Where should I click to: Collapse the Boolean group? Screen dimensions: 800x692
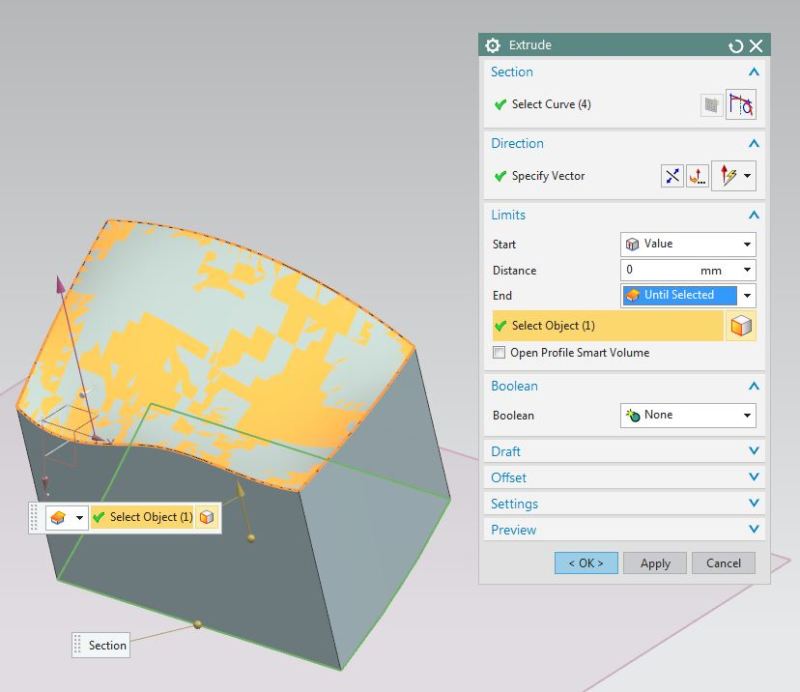(754, 386)
